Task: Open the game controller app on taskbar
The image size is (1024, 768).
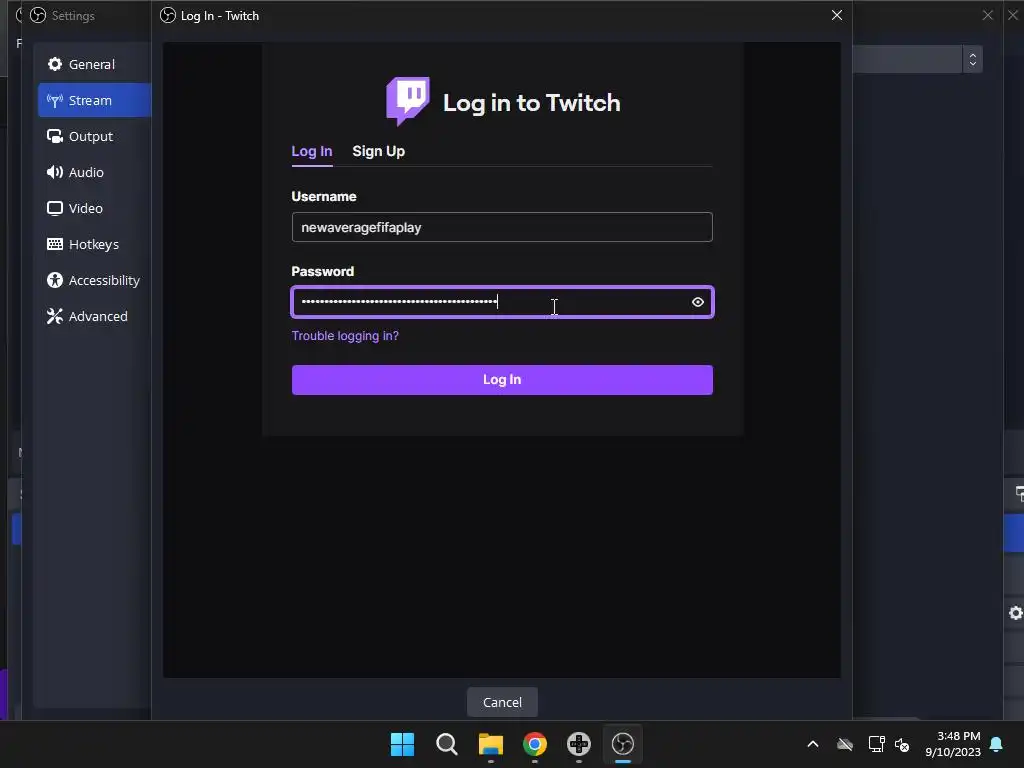Action: coord(579,744)
